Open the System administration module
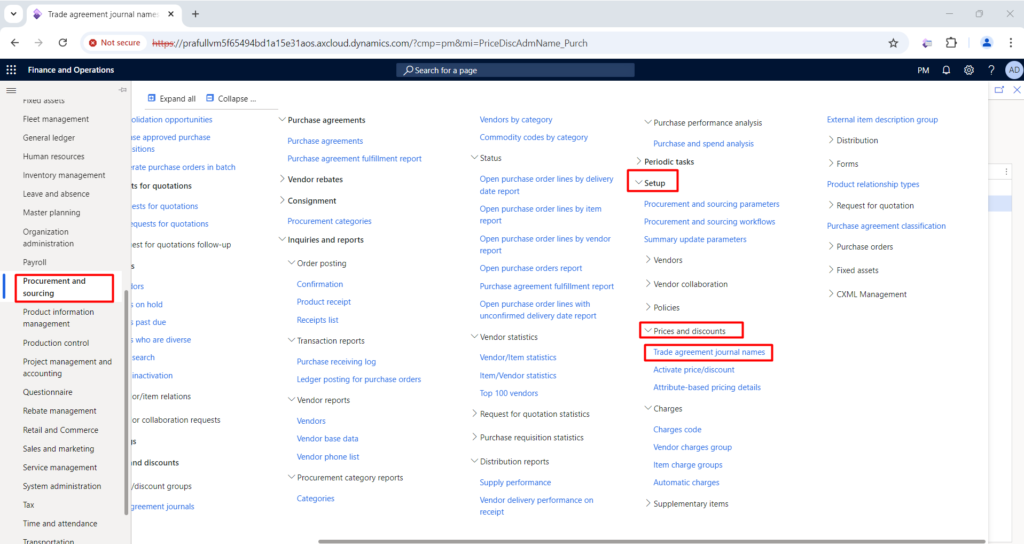Screen dimensions: 1024x544 coord(62,486)
